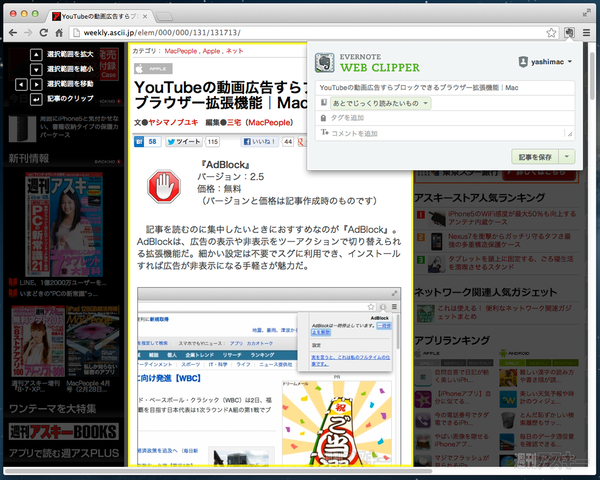The height and width of the screenshot is (480, 600).
Task: Click the yashimac account shield icon
Action: [x=523, y=62]
